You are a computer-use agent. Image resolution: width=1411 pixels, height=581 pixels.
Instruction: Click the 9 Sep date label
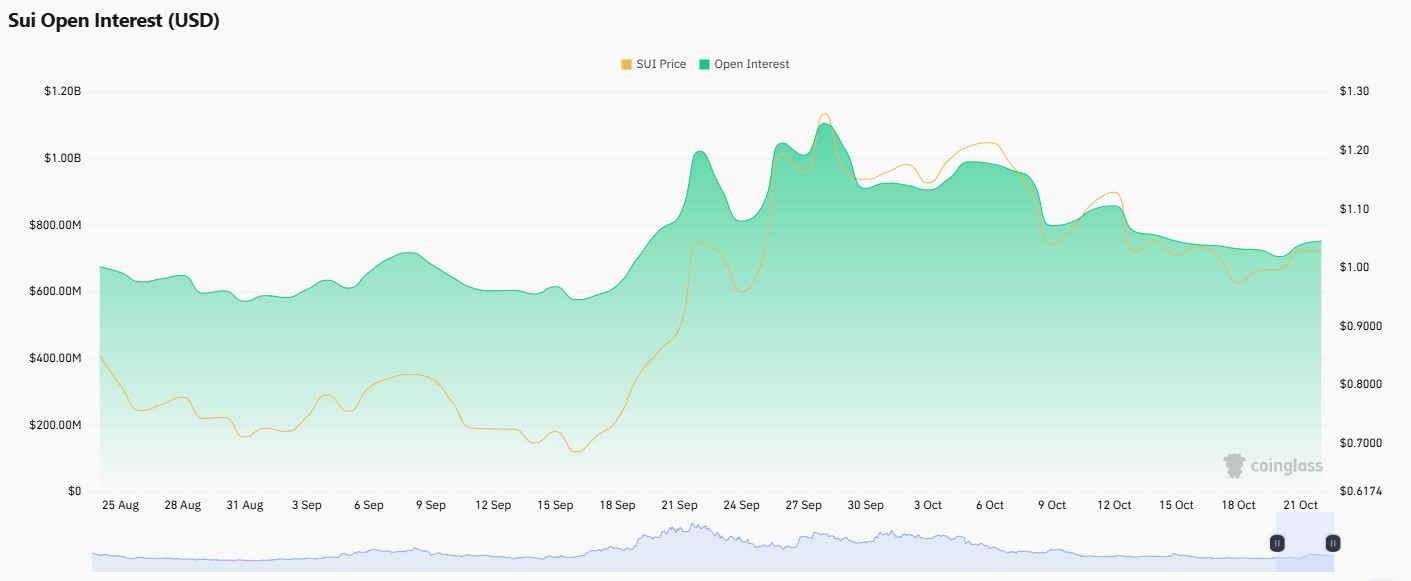pos(430,505)
